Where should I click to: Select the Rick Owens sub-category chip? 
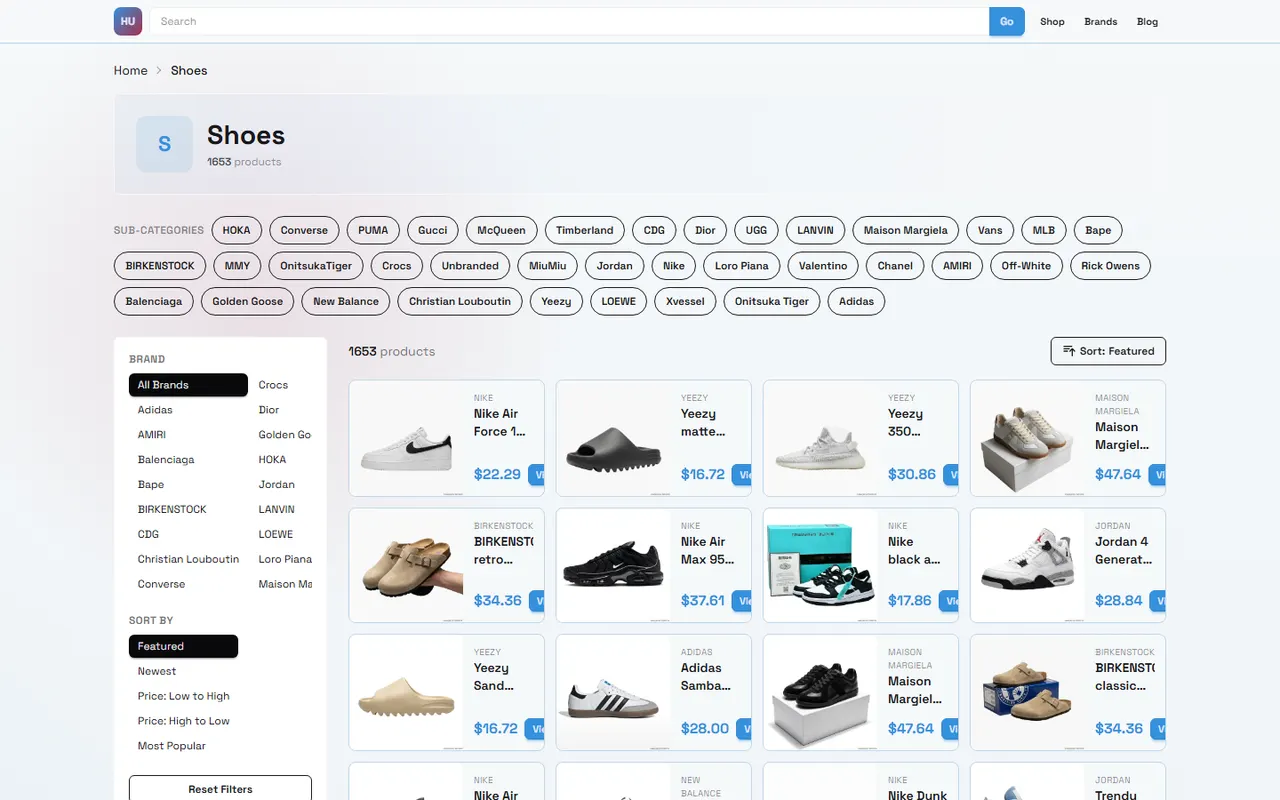pyautogui.click(x=1110, y=266)
